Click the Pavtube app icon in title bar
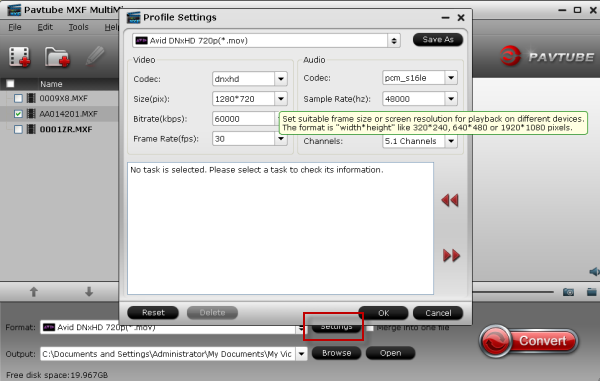Image resolution: width=600 pixels, height=381 pixels. pyautogui.click(x=14, y=10)
